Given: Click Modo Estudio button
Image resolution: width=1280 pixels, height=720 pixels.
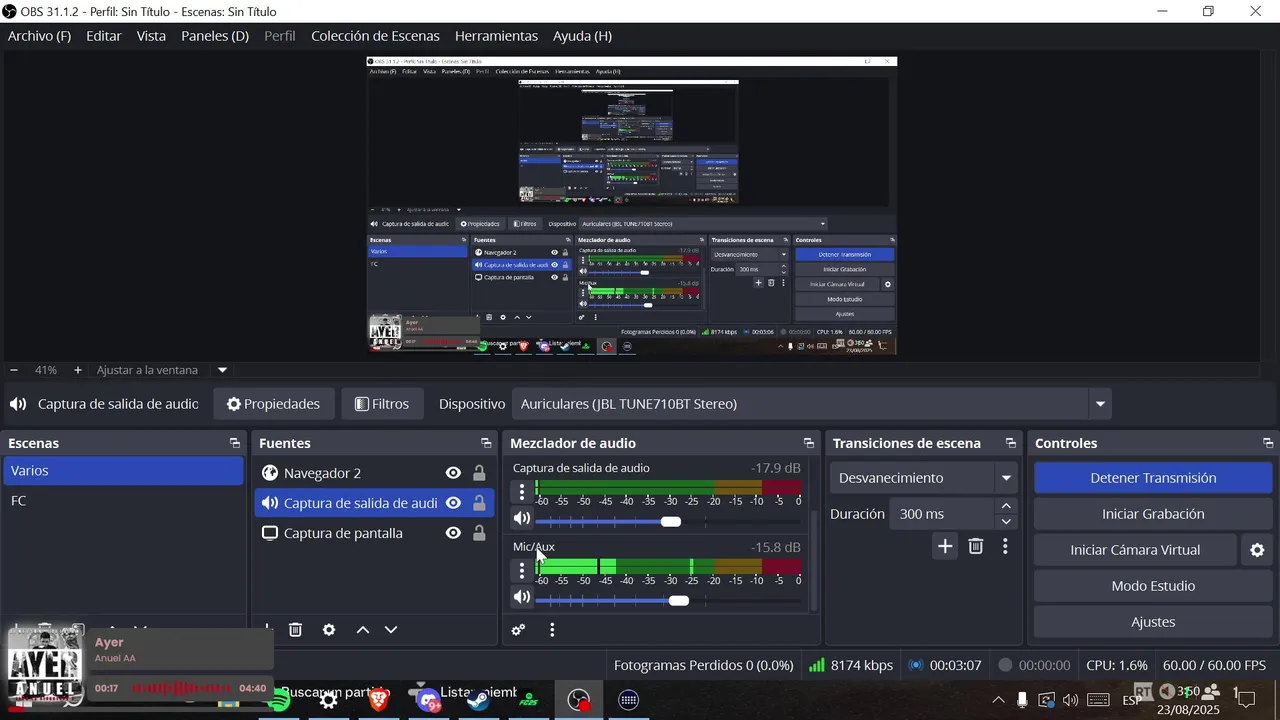Looking at the screenshot, I should click(1153, 586).
